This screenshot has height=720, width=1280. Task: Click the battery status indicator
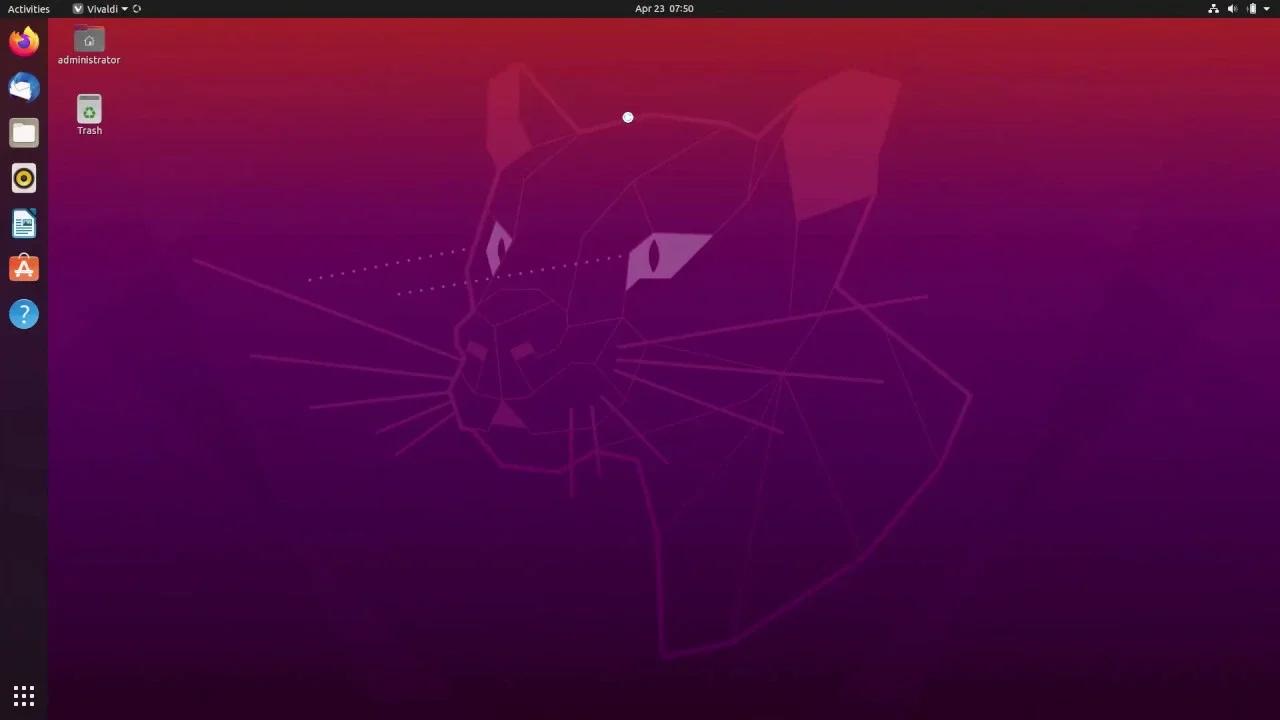click(x=1251, y=9)
